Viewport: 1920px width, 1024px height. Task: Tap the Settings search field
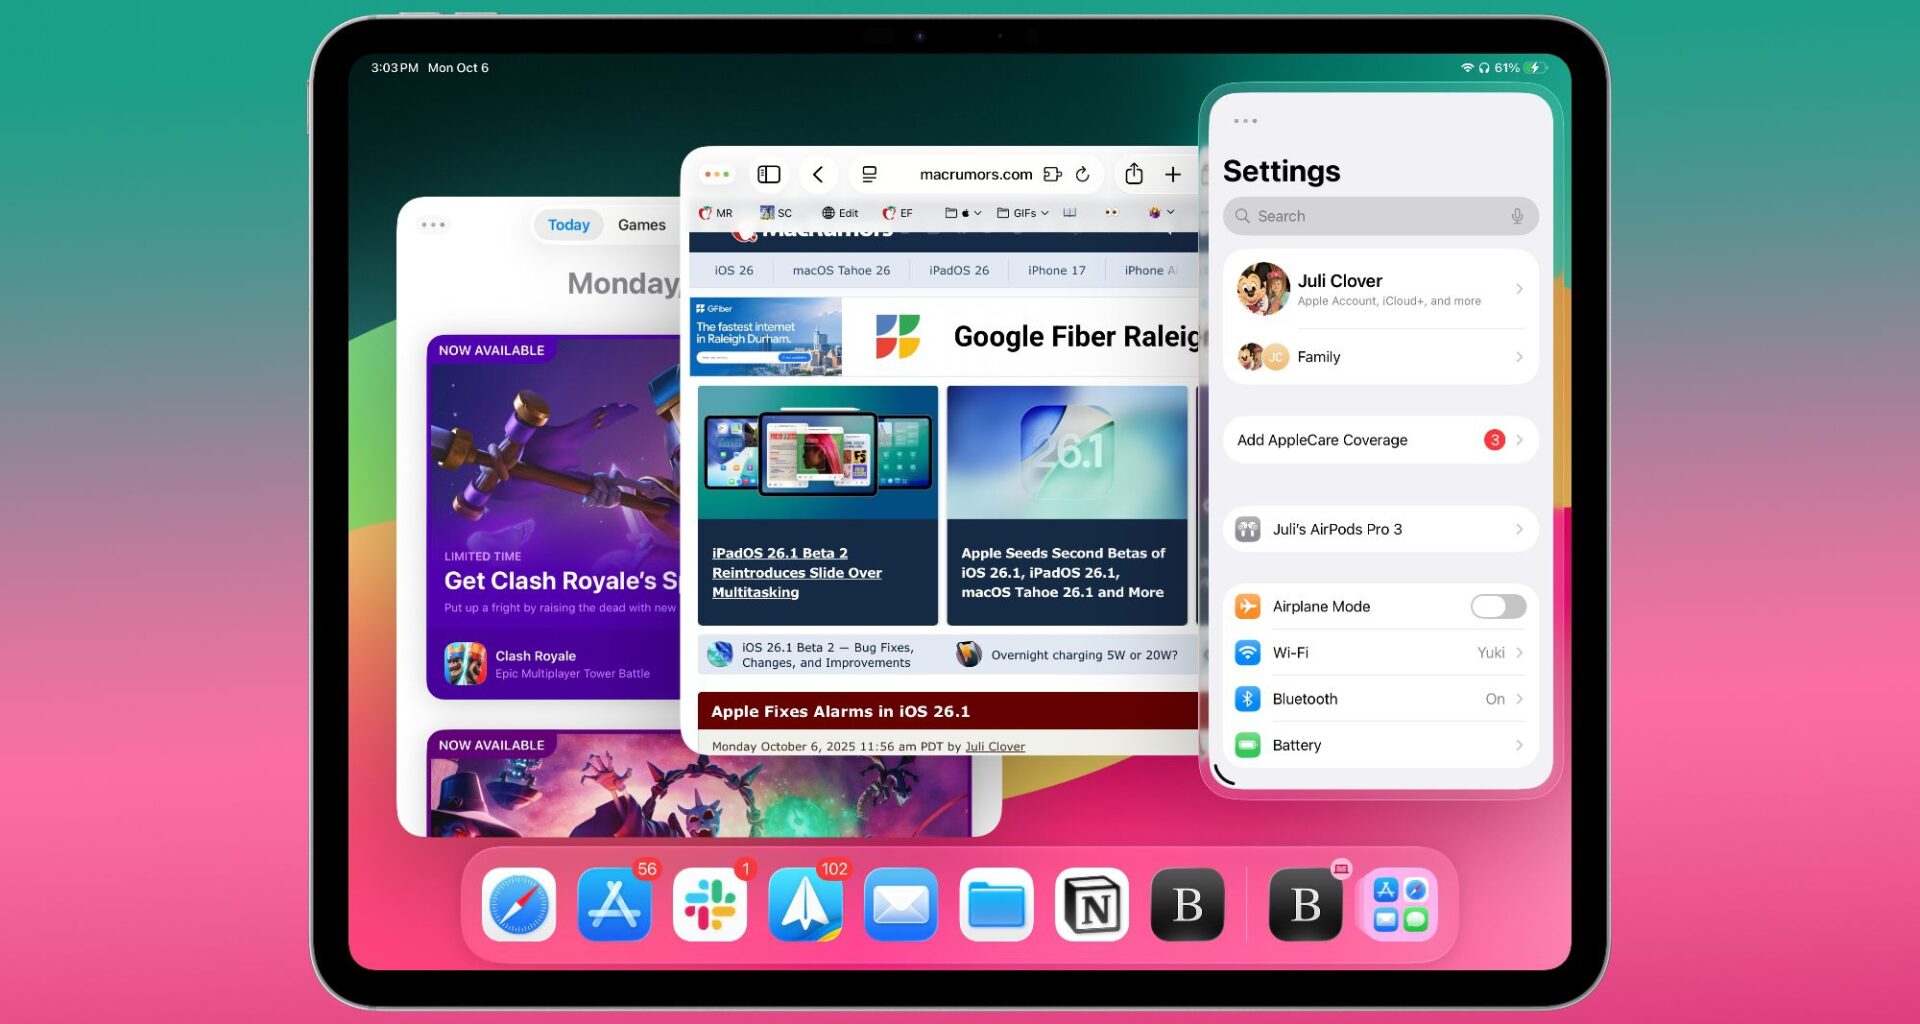[1380, 216]
